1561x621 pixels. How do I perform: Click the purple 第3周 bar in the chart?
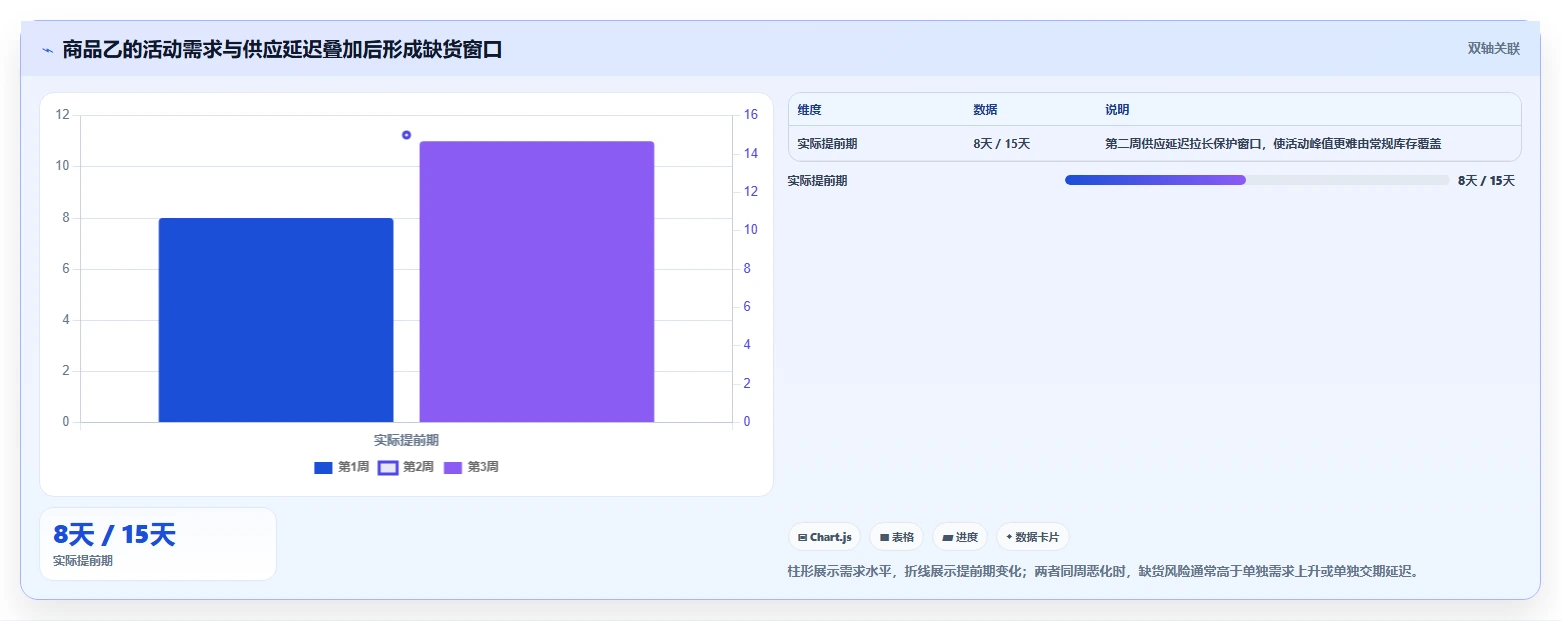tap(537, 282)
